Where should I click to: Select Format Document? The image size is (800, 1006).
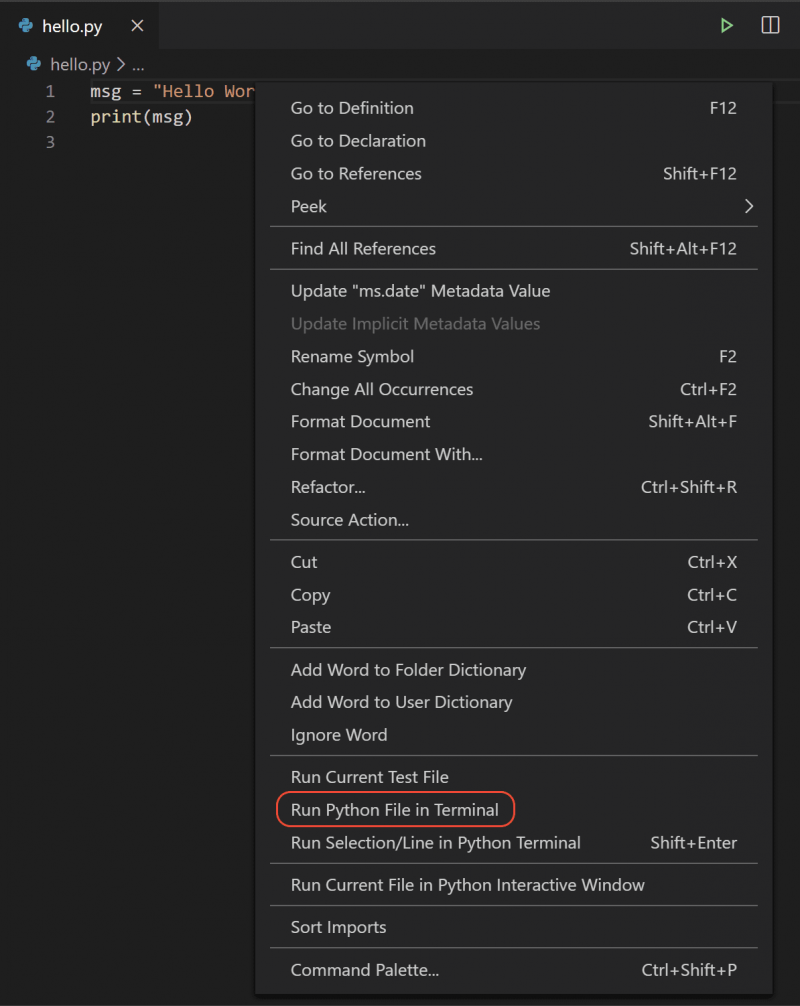point(360,421)
